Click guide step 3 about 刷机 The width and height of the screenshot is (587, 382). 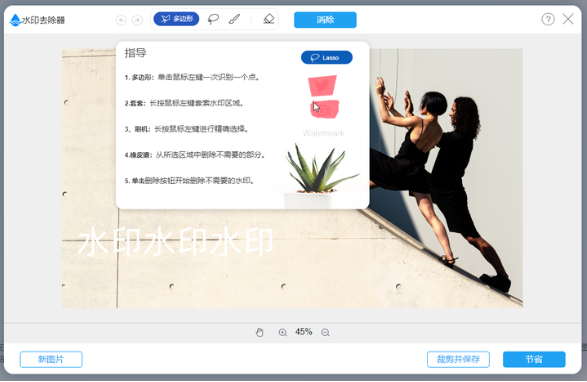pyautogui.click(x=187, y=129)
